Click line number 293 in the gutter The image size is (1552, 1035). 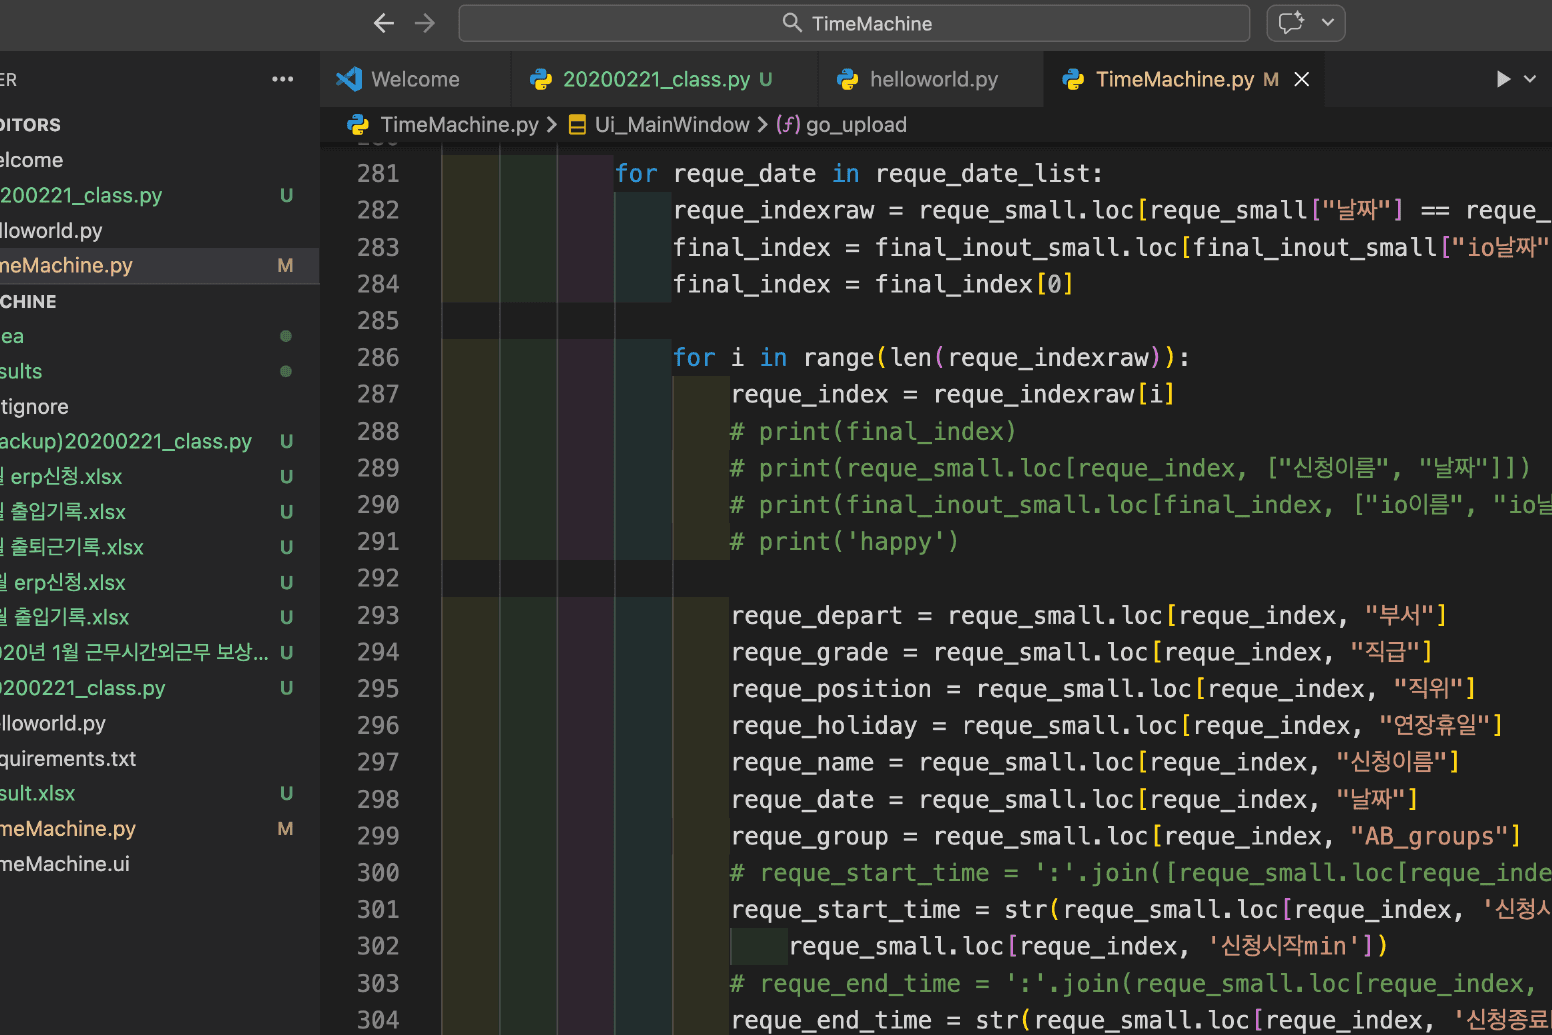click(378, 616)
